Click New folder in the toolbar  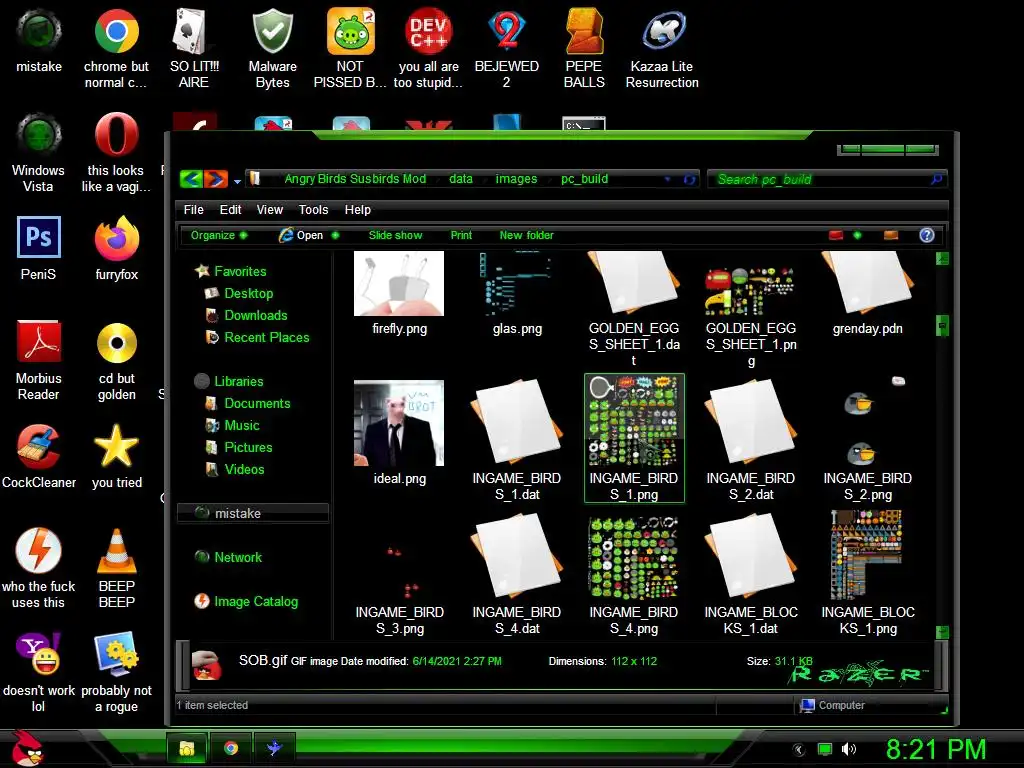pyautogui.click(x=526, y=235)
